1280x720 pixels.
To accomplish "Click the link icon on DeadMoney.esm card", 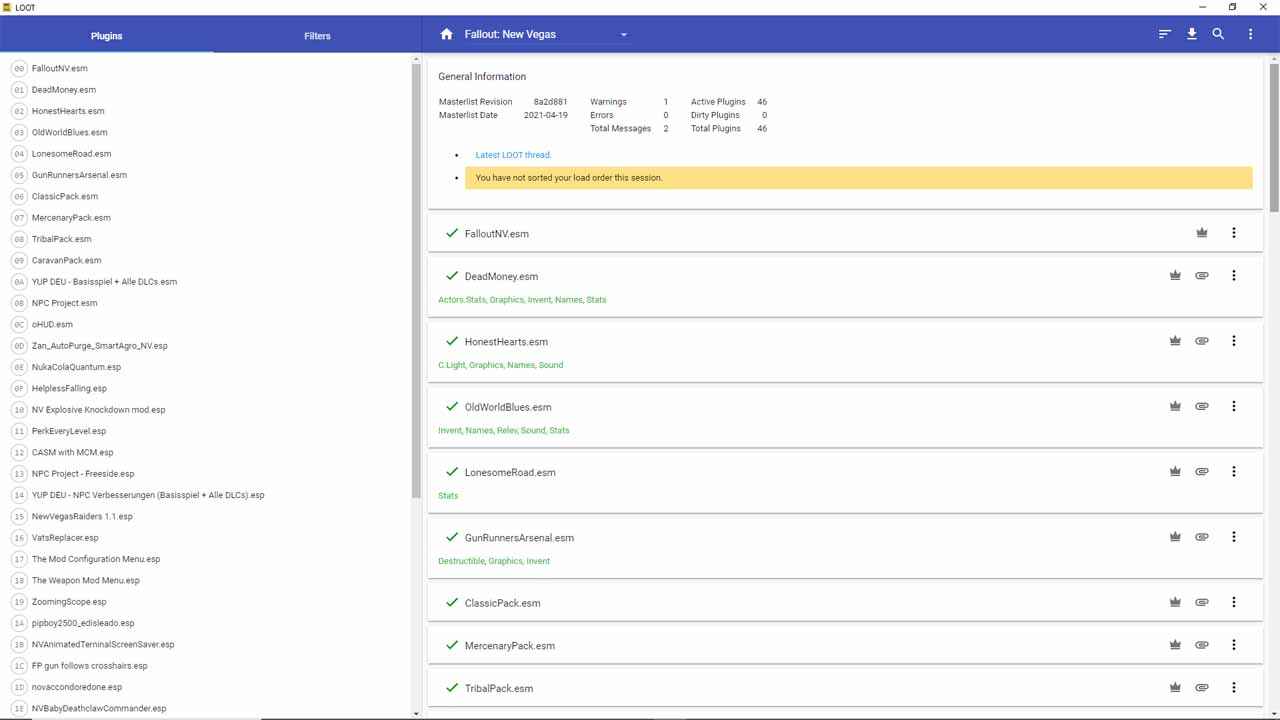I will click(x=1202, y=275).
